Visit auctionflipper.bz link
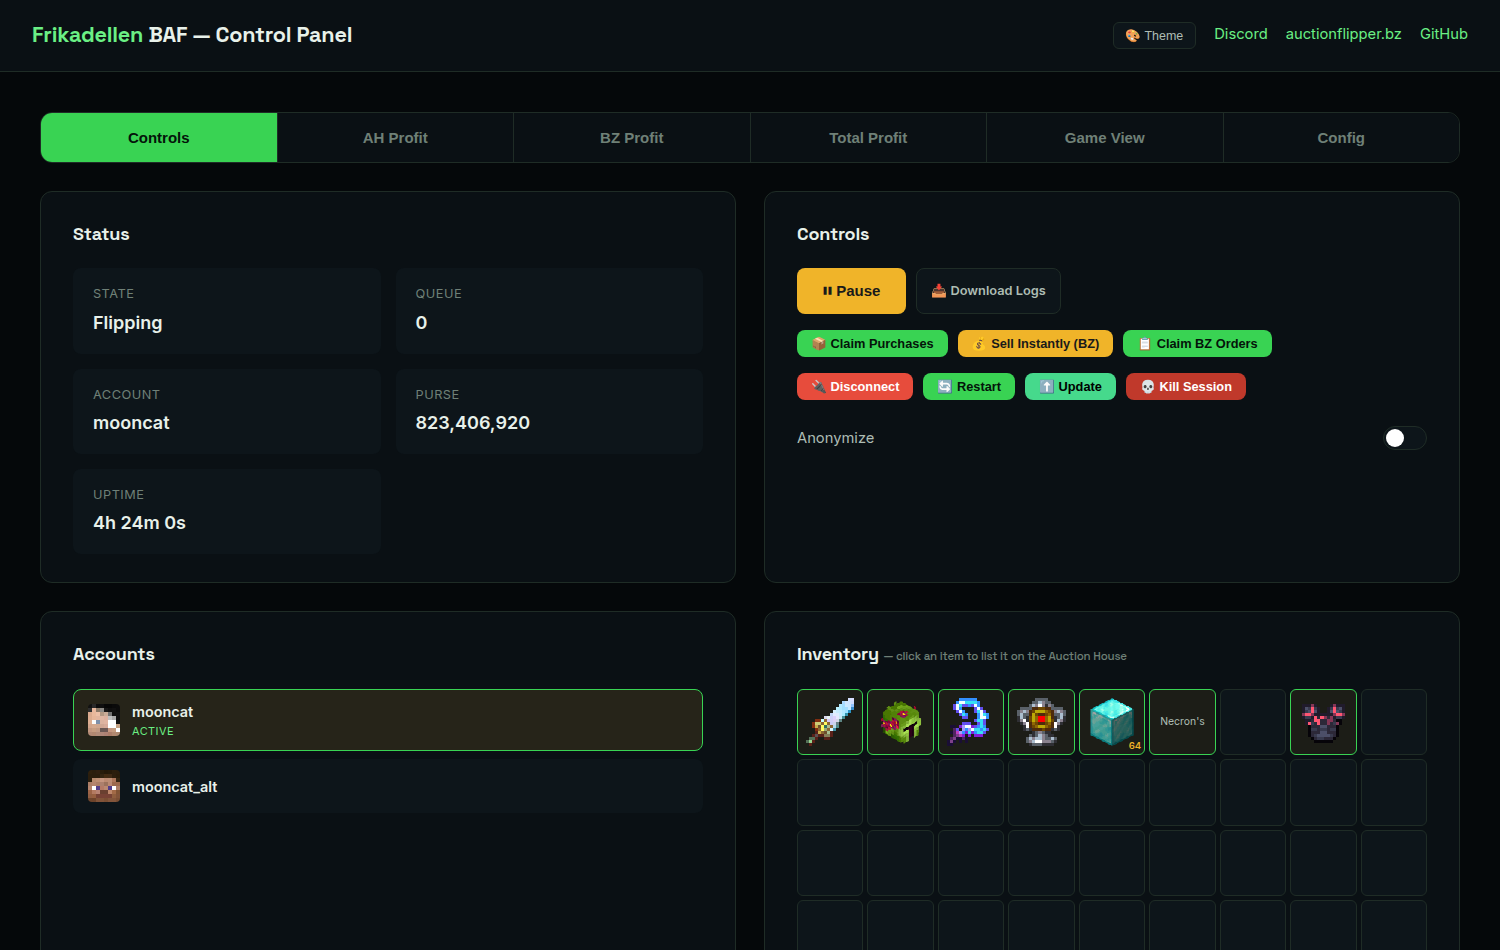 click(x=1344, y=34)
